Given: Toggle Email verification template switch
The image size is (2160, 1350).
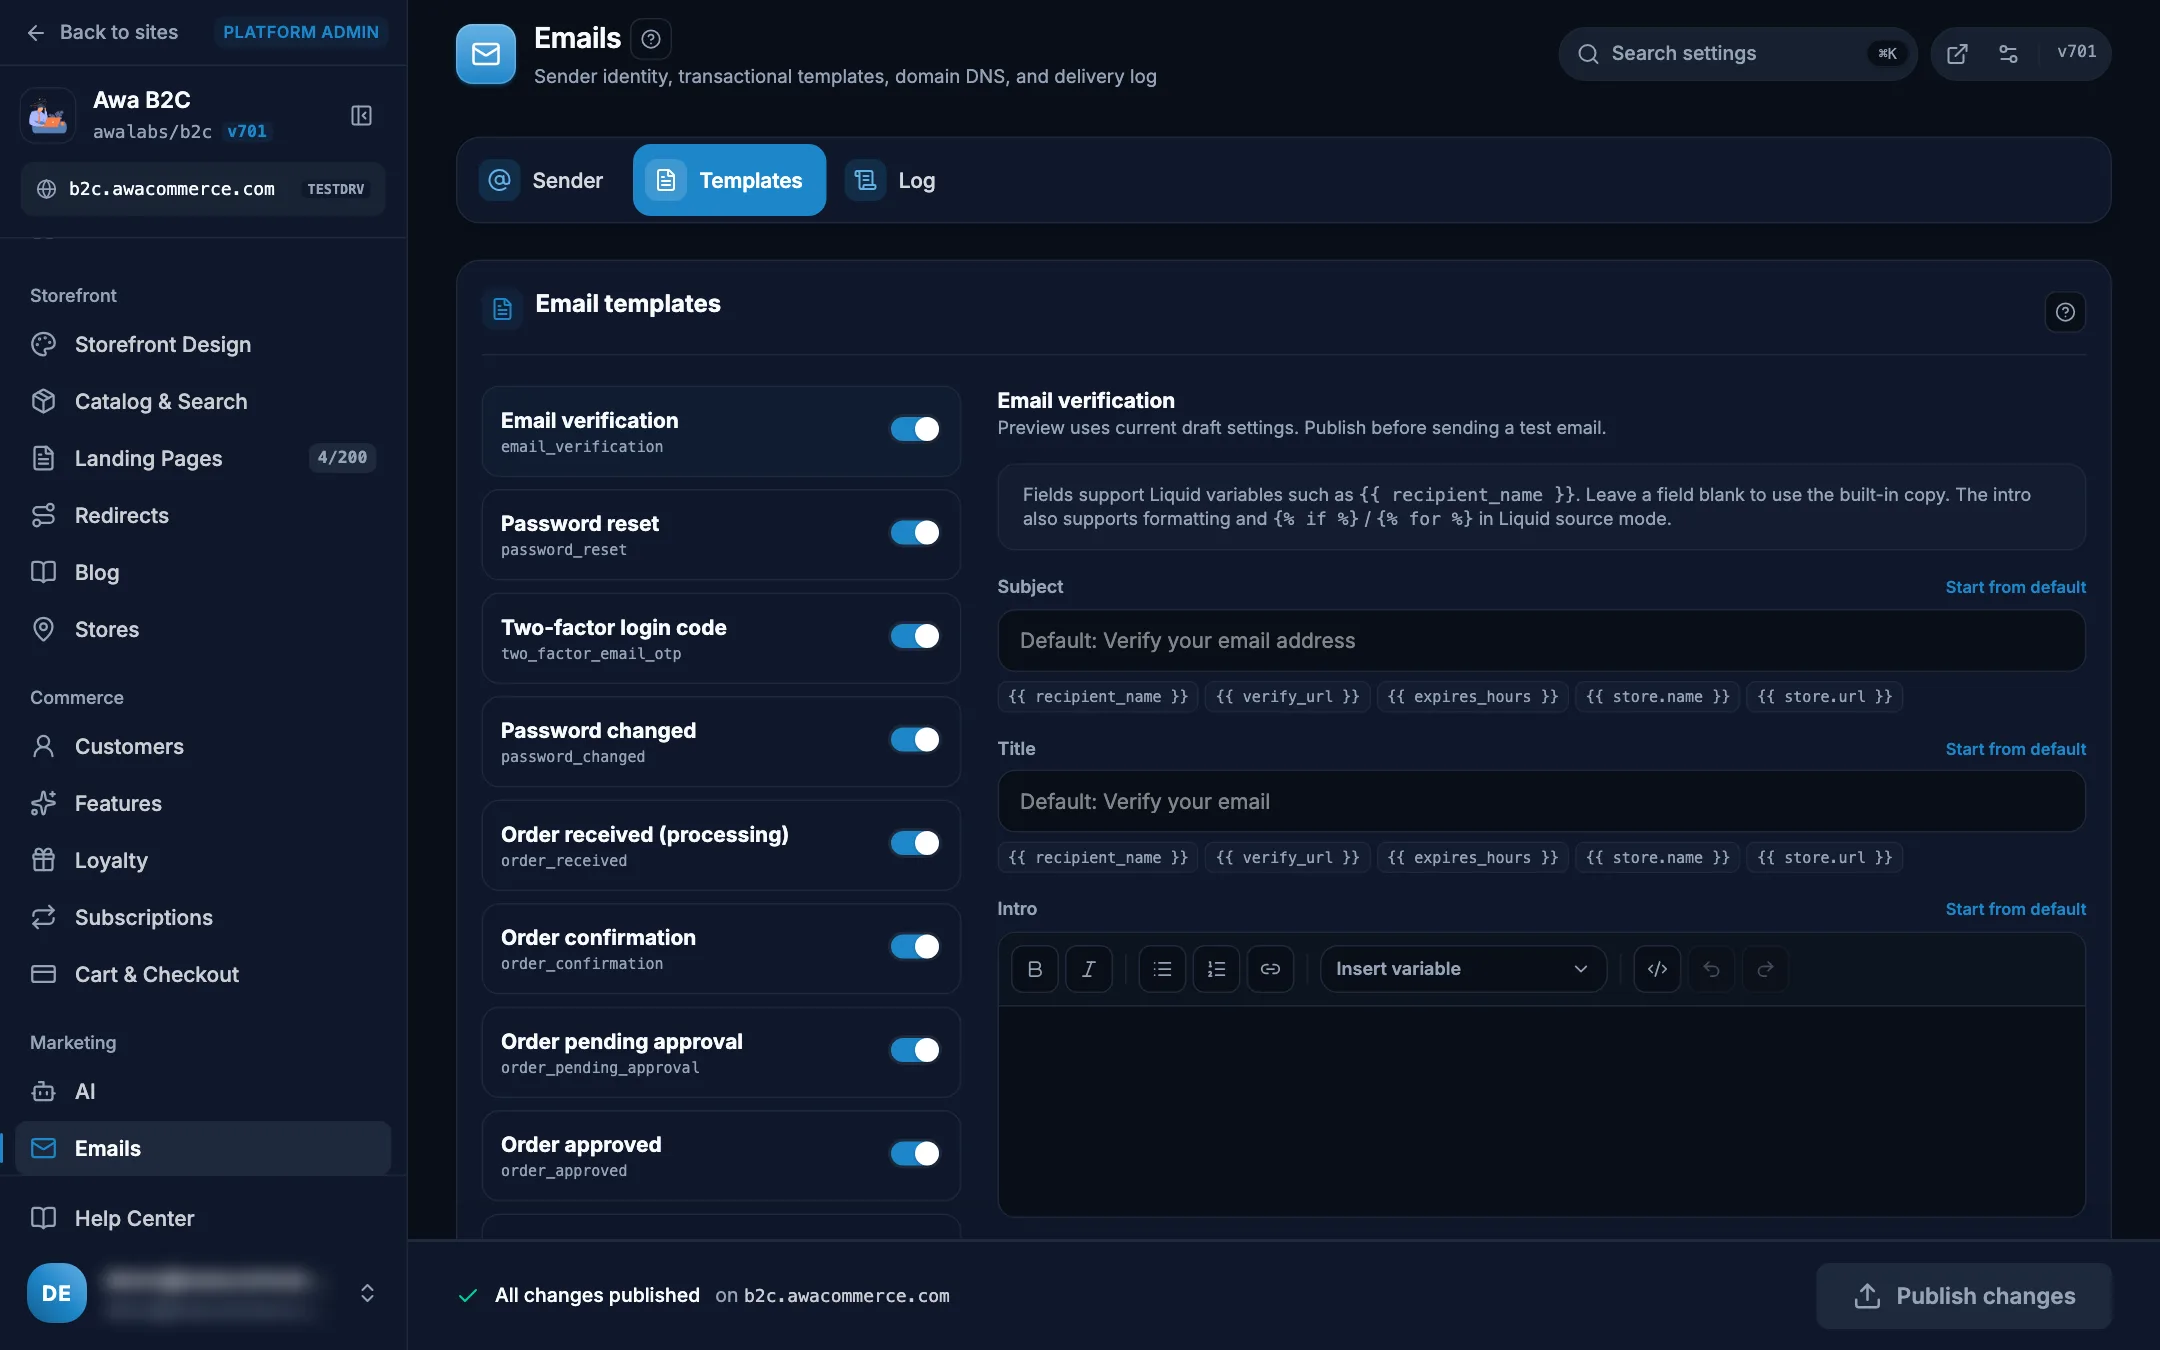Looking at the screenshot, I should [915, 429].
